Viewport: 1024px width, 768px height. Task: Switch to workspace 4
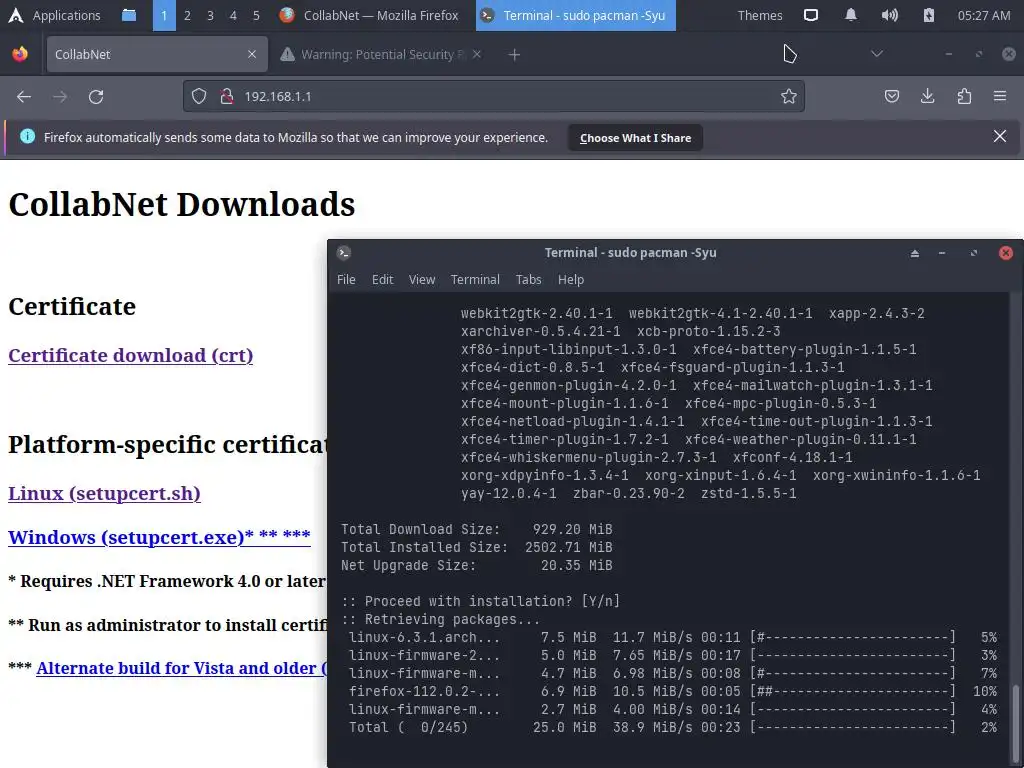coord(233,15)
